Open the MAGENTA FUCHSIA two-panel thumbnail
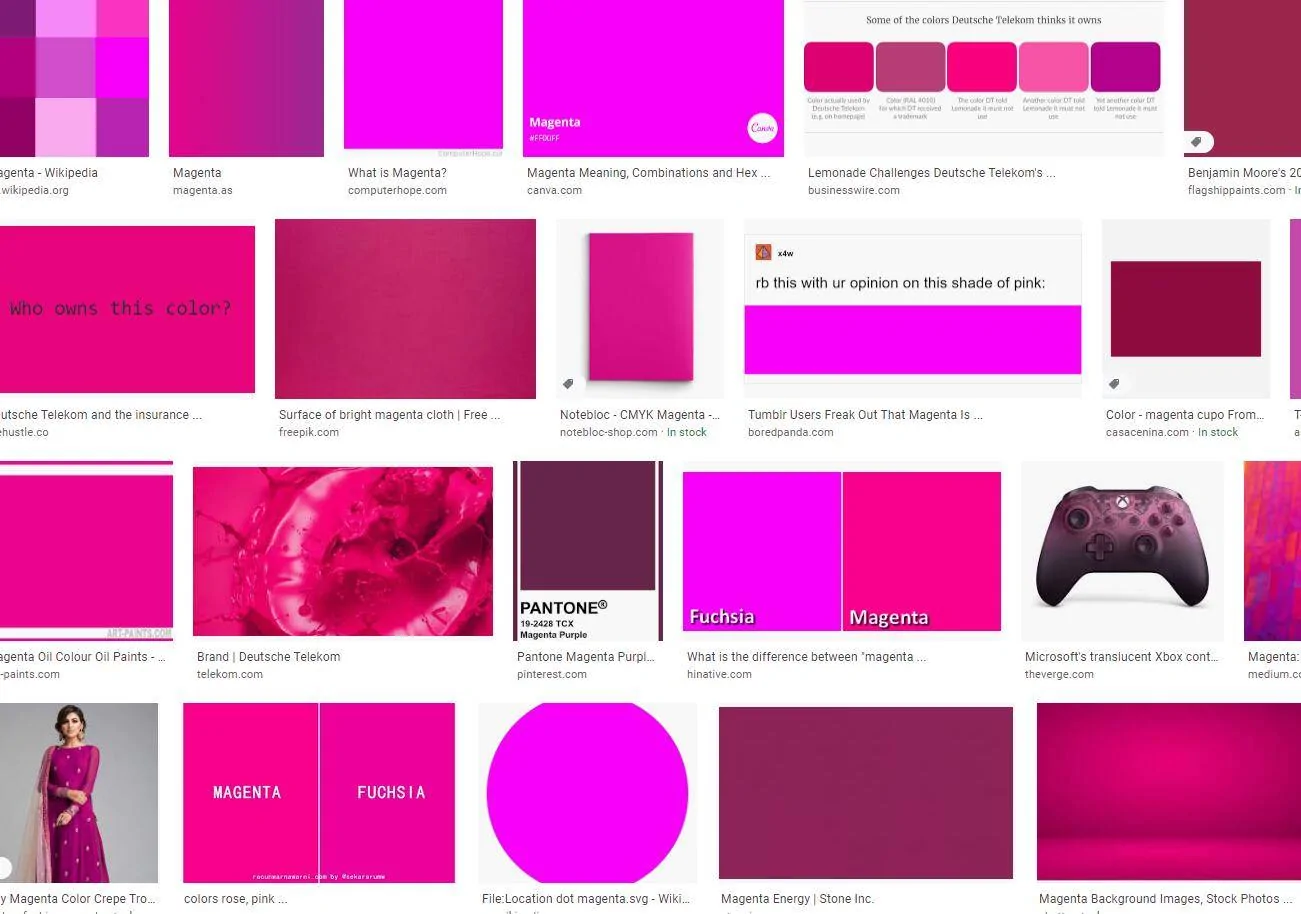Viewport: 1301px width, 914px height. click(x=319, y=793)
